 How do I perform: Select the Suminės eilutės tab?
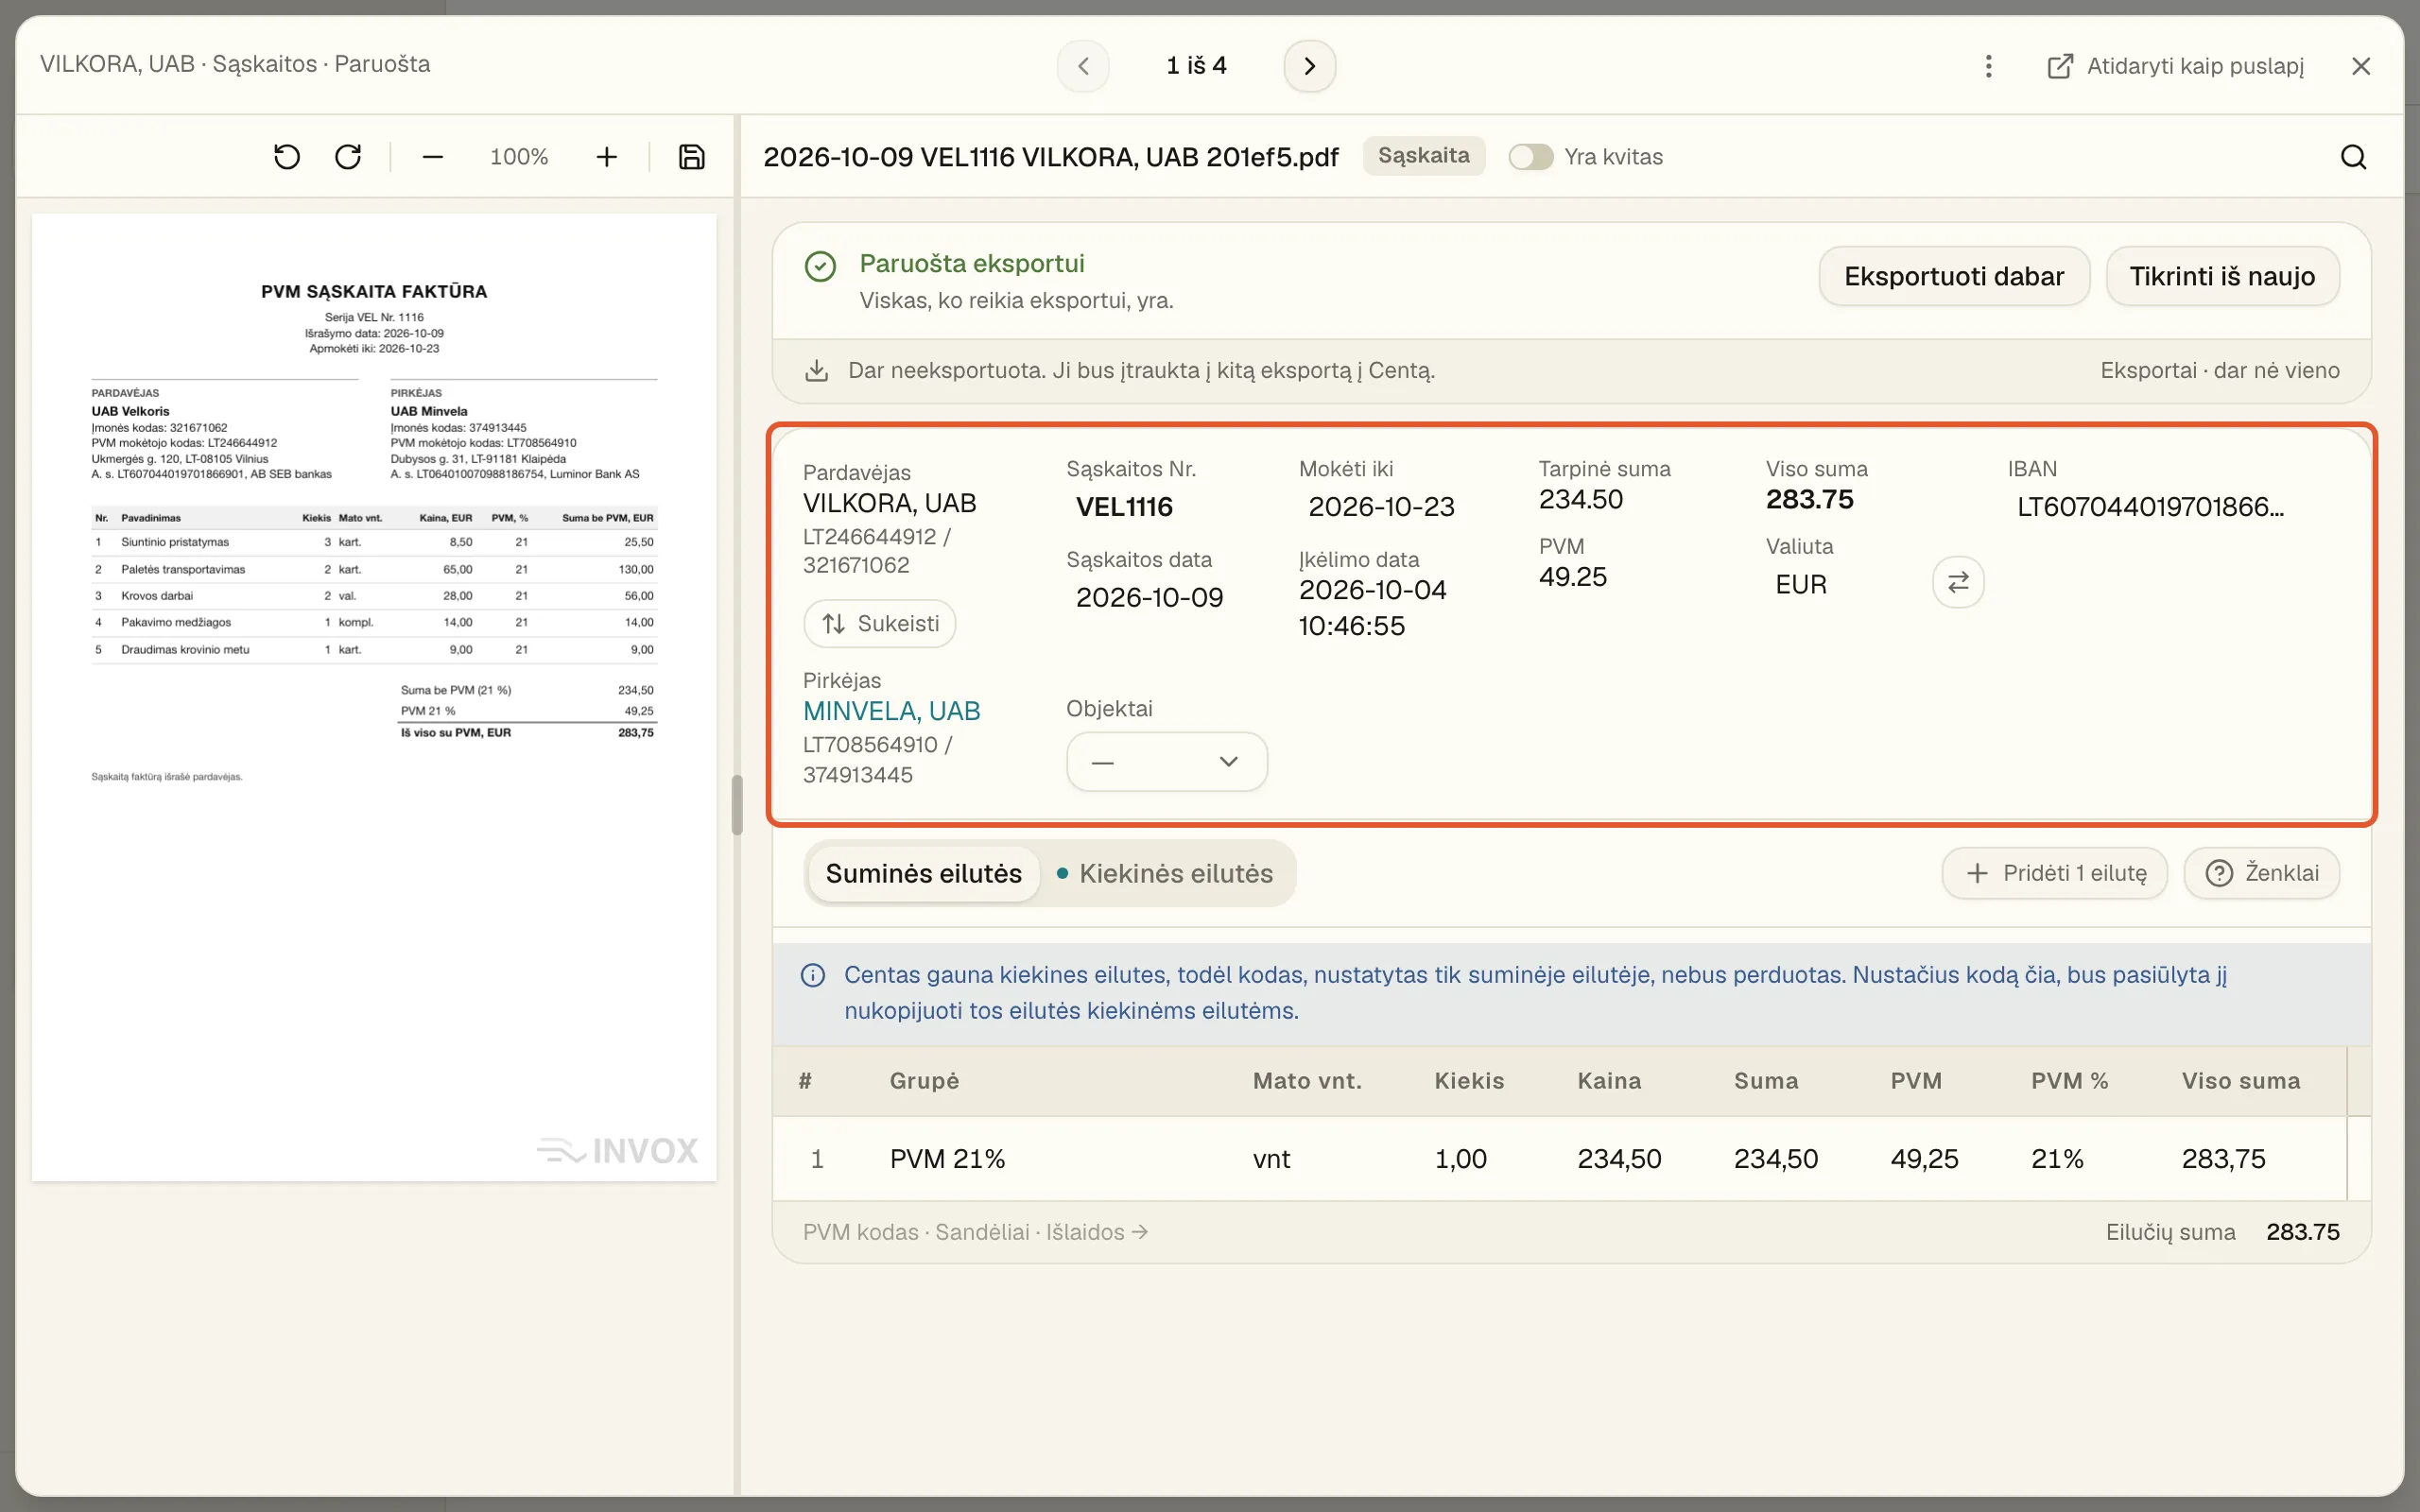click(923, 873)
